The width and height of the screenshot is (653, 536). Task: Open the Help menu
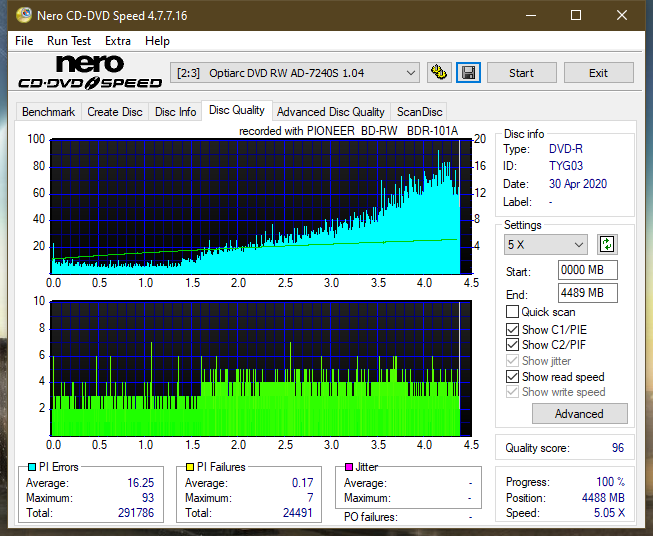(x=157, y=41)
